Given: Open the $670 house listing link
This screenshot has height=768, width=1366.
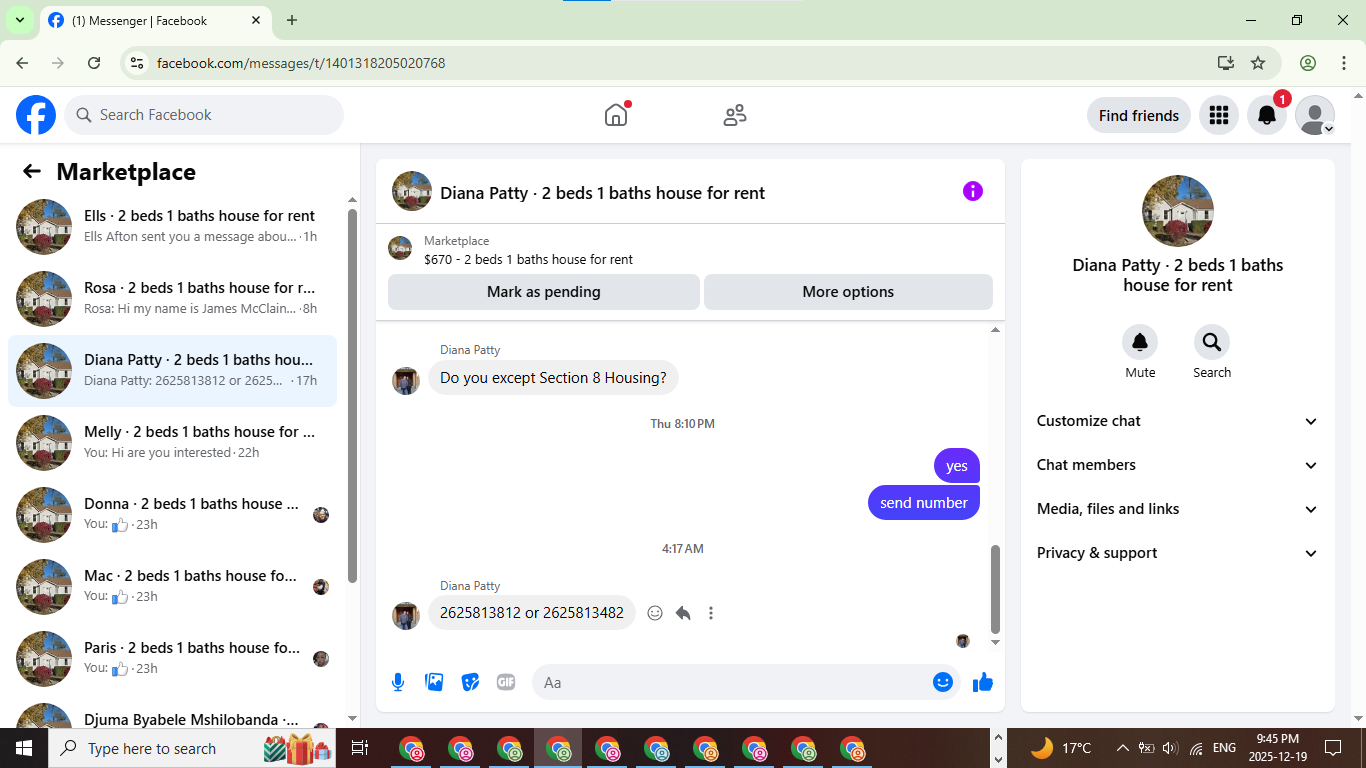Looking at the screenshot, I should point(528,259).
